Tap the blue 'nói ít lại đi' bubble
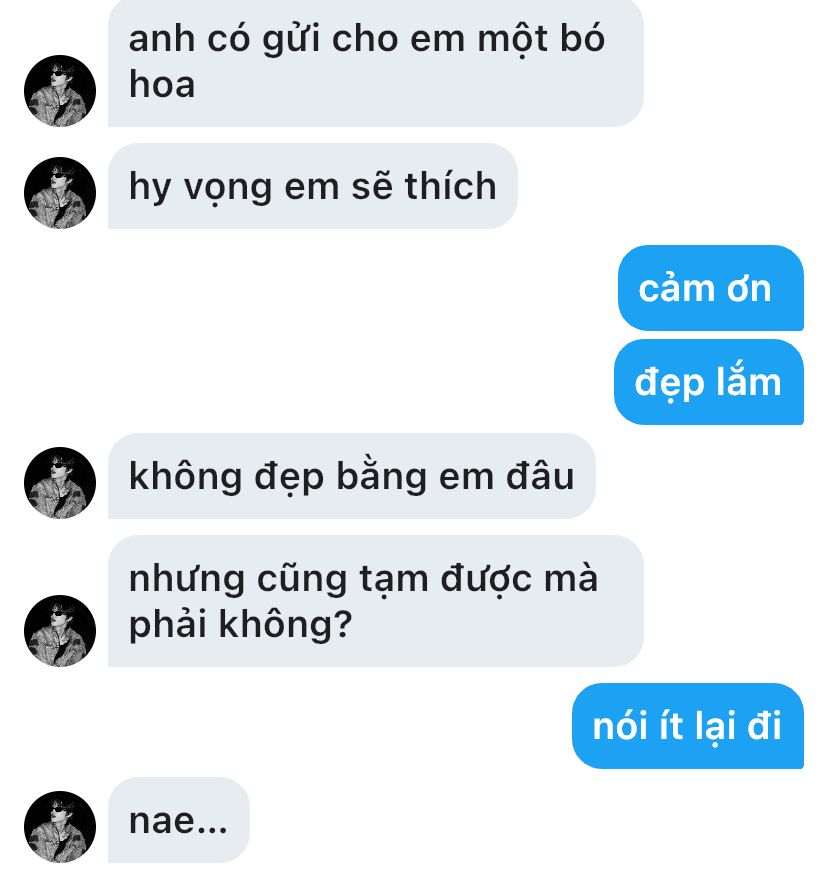828x874 pixels. coord(688,726)
